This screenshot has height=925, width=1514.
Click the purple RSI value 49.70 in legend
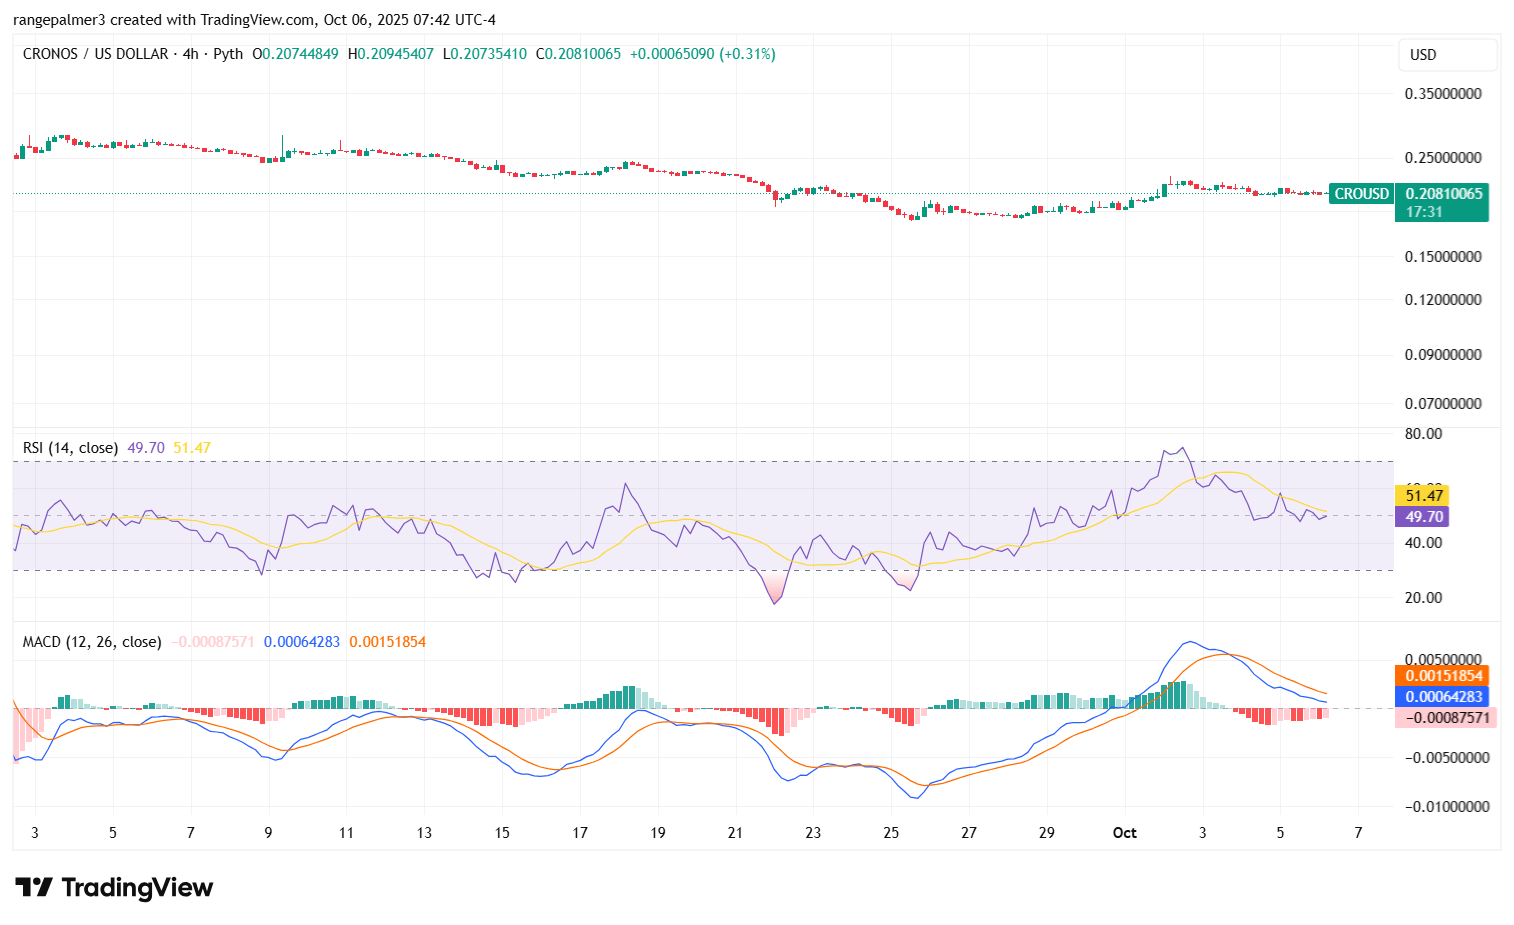click(146, 448)
